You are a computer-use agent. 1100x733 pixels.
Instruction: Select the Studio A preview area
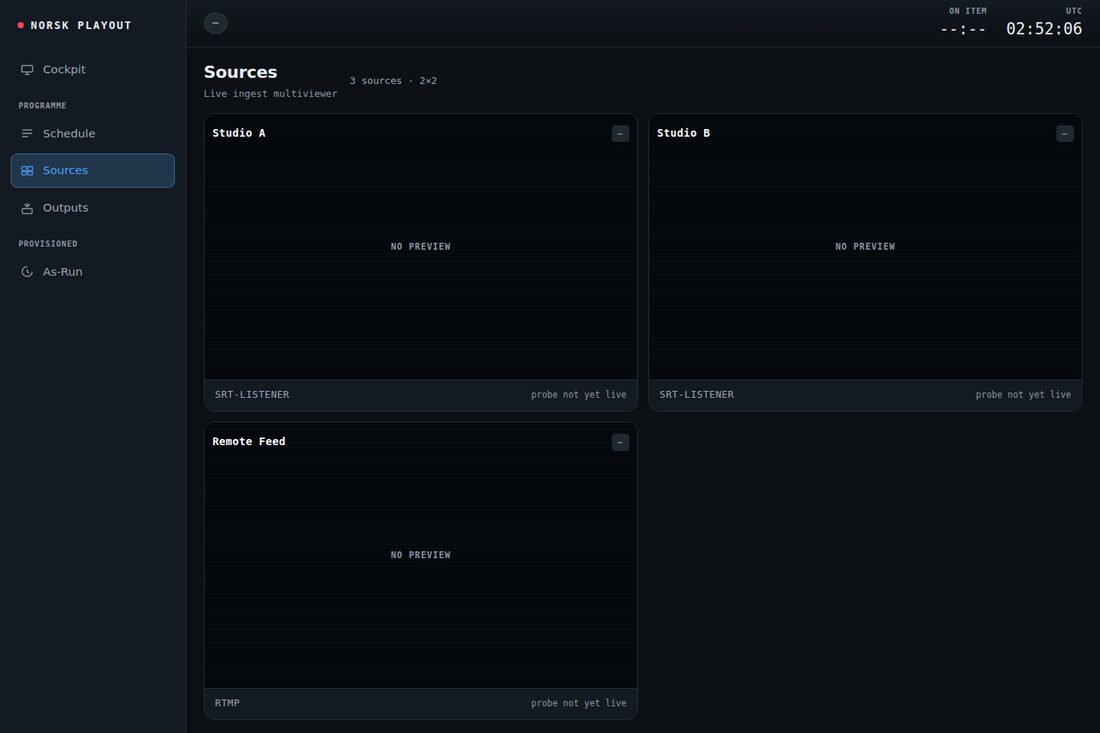pos(420,247)
